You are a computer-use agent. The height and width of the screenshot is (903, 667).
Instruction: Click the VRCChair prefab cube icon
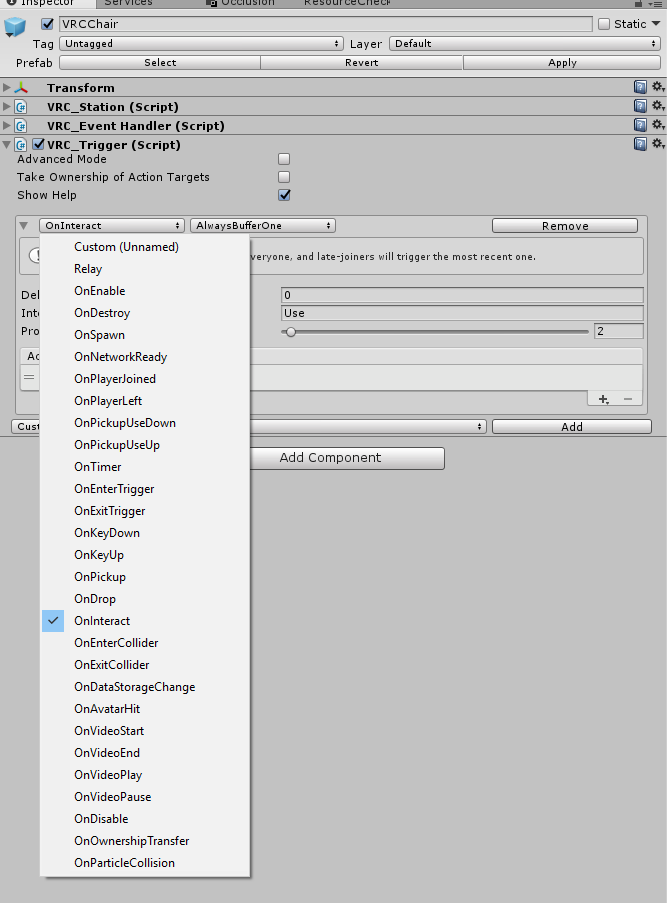(15, 27)
